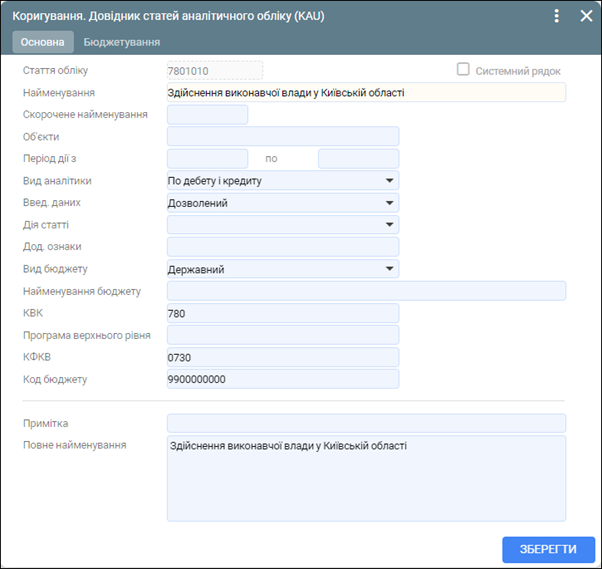This screenshot has height=569, width=602.
Task: Click the Повне найменування text area
Action: click(x=366, y=478)
